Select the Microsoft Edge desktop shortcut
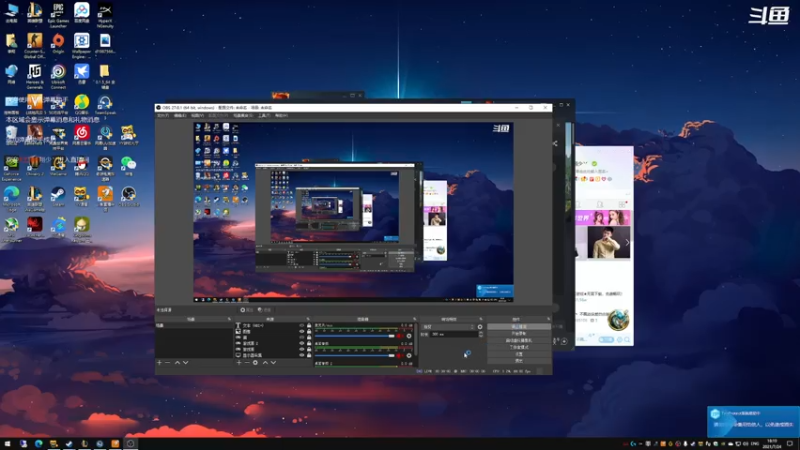The image size is (800, 450). (x=11, y=199)
